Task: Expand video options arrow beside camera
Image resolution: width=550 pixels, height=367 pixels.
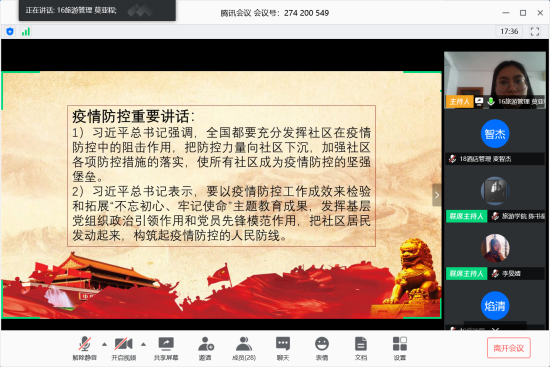Action: [x=143, y=344]
